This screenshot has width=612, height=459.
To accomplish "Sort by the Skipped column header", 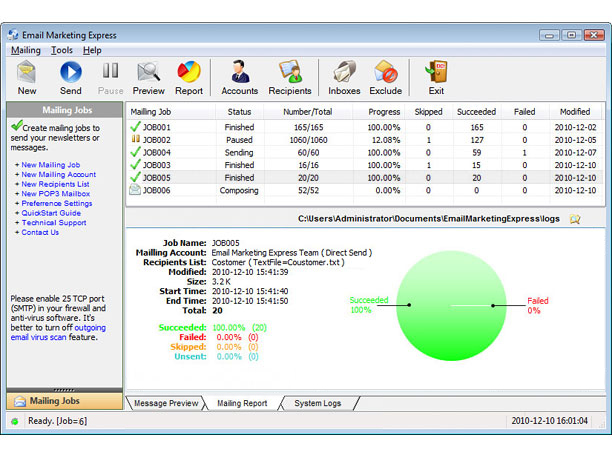I will click(428, 112).
